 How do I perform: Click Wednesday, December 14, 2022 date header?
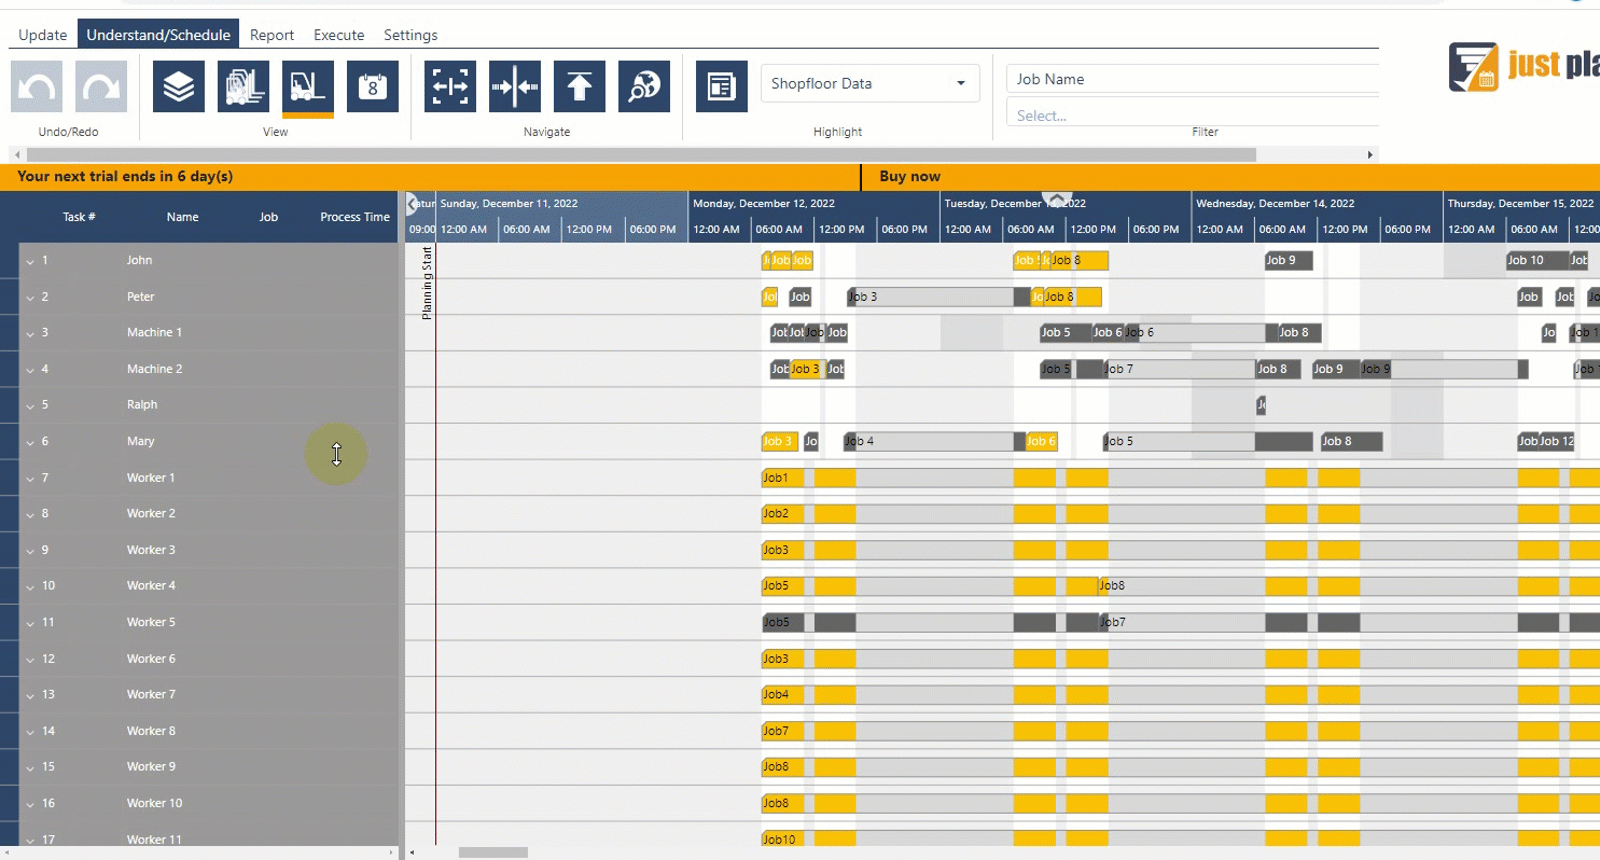tap(1275, 203)
